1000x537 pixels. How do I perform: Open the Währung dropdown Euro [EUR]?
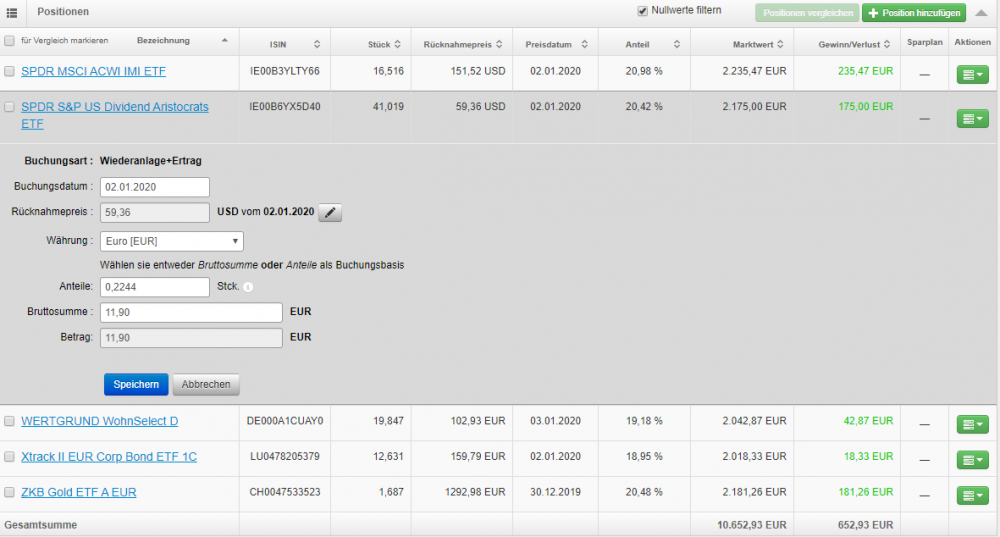172,241
